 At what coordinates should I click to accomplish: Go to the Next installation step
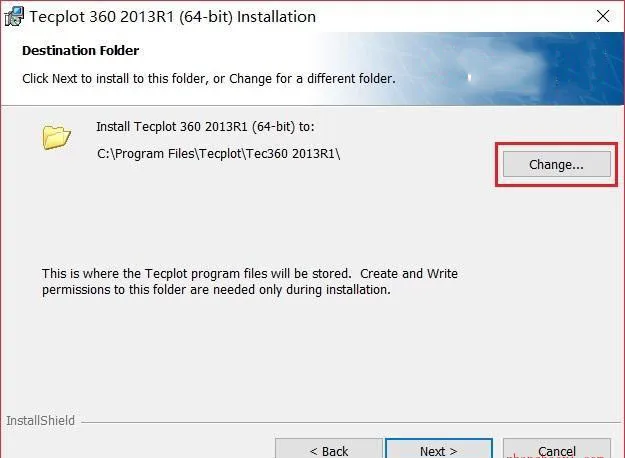click(439, 449)
